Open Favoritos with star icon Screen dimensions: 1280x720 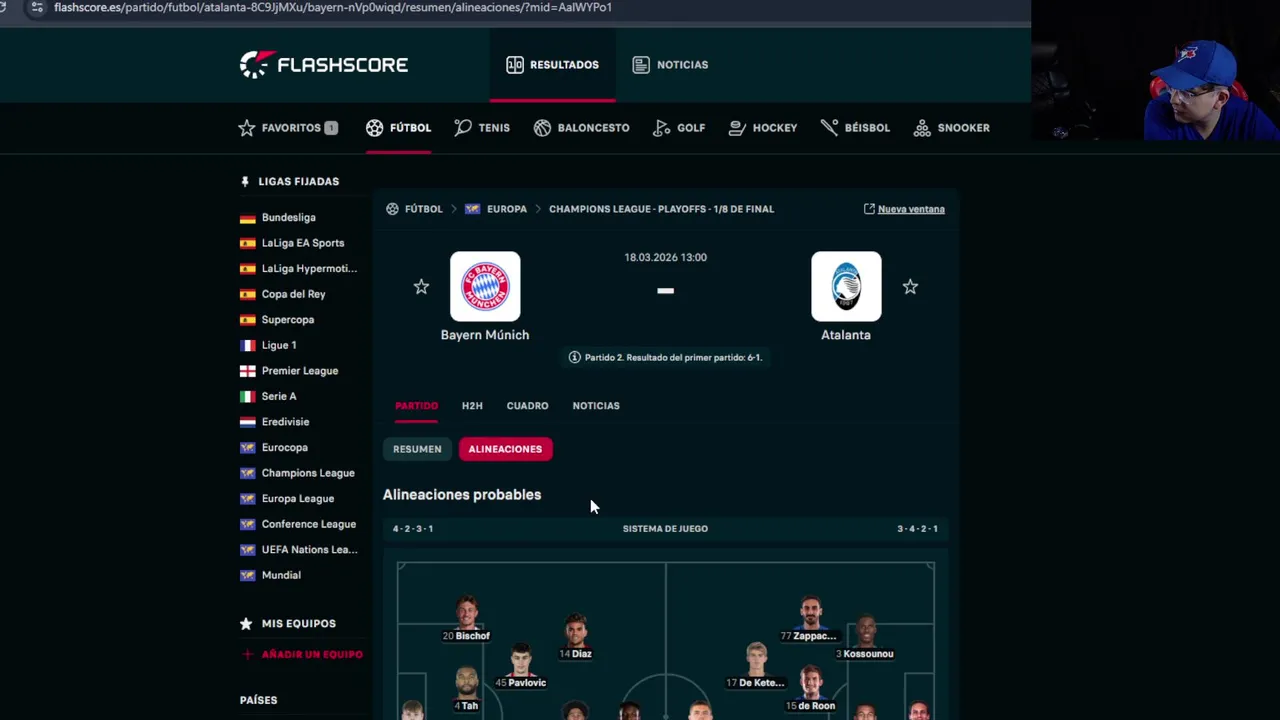[288, 128]
